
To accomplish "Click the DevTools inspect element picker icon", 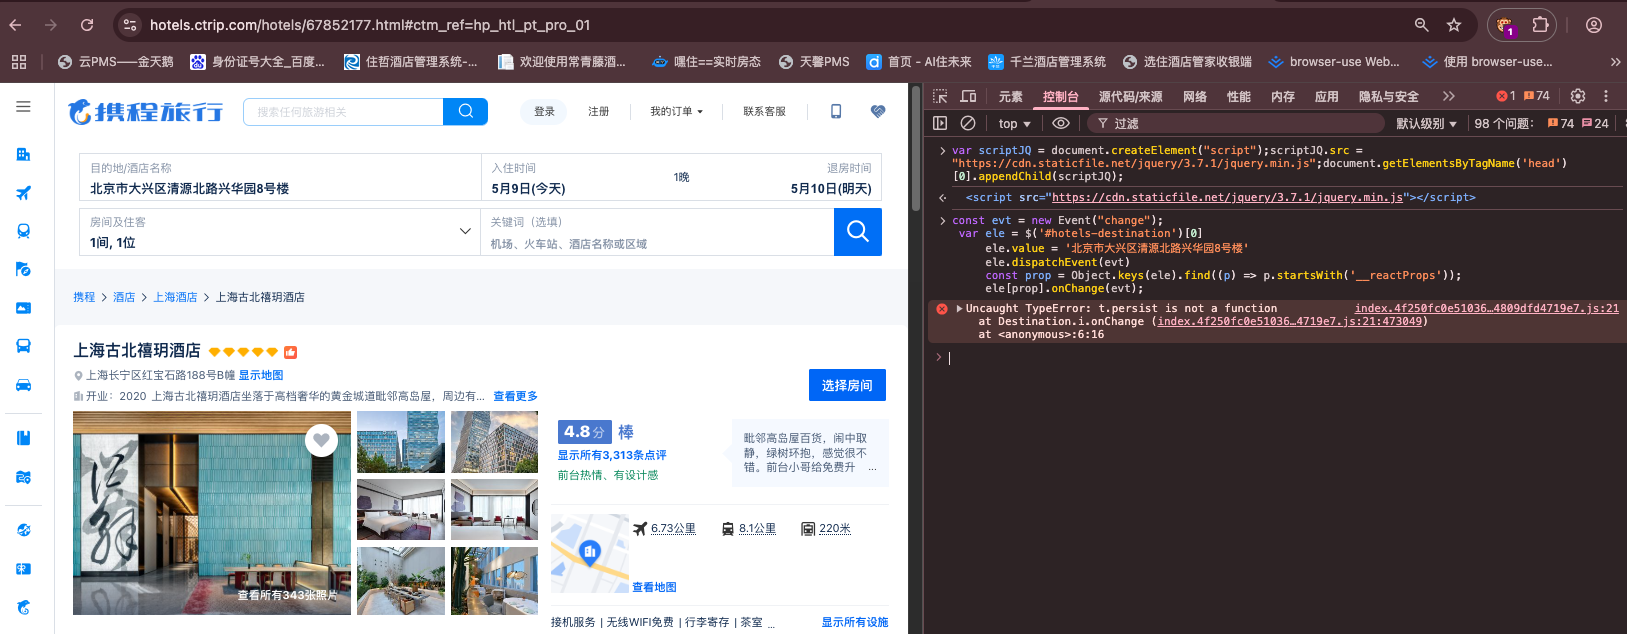I will pos(940,96).
